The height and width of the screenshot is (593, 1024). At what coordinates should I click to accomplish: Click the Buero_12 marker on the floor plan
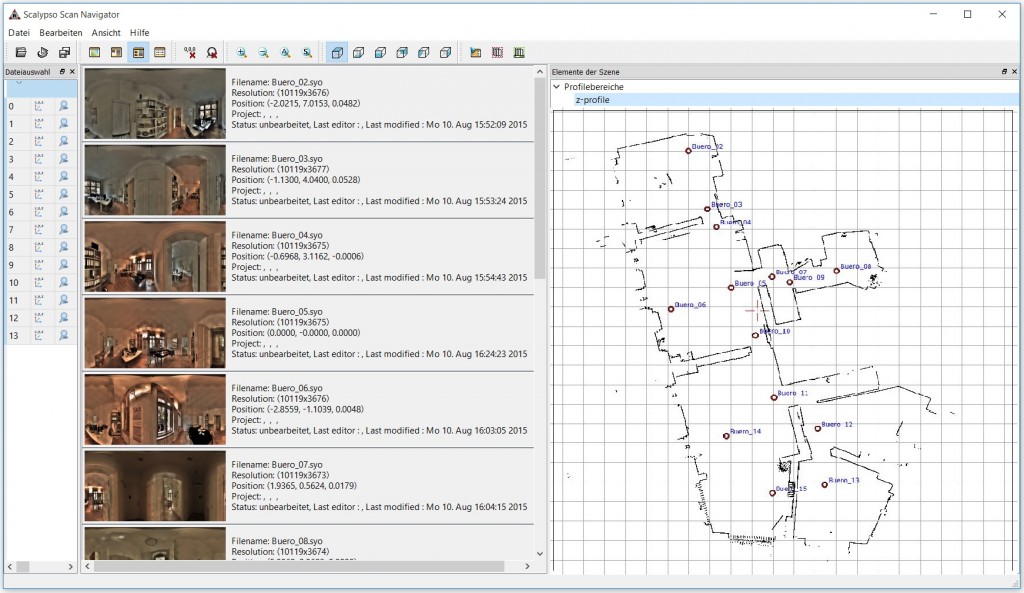point(818,428)
